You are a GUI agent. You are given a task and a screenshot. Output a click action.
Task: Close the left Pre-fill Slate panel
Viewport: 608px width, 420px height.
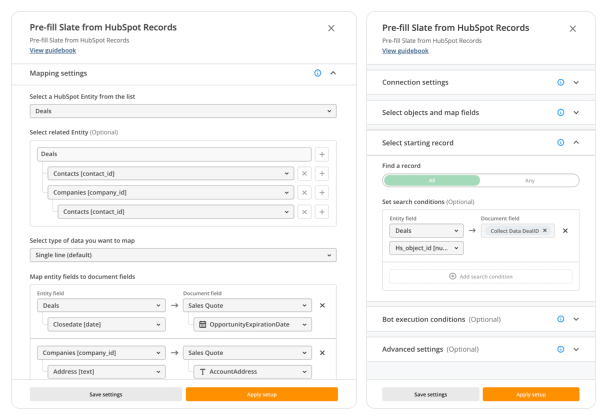[x=331, y=28]
